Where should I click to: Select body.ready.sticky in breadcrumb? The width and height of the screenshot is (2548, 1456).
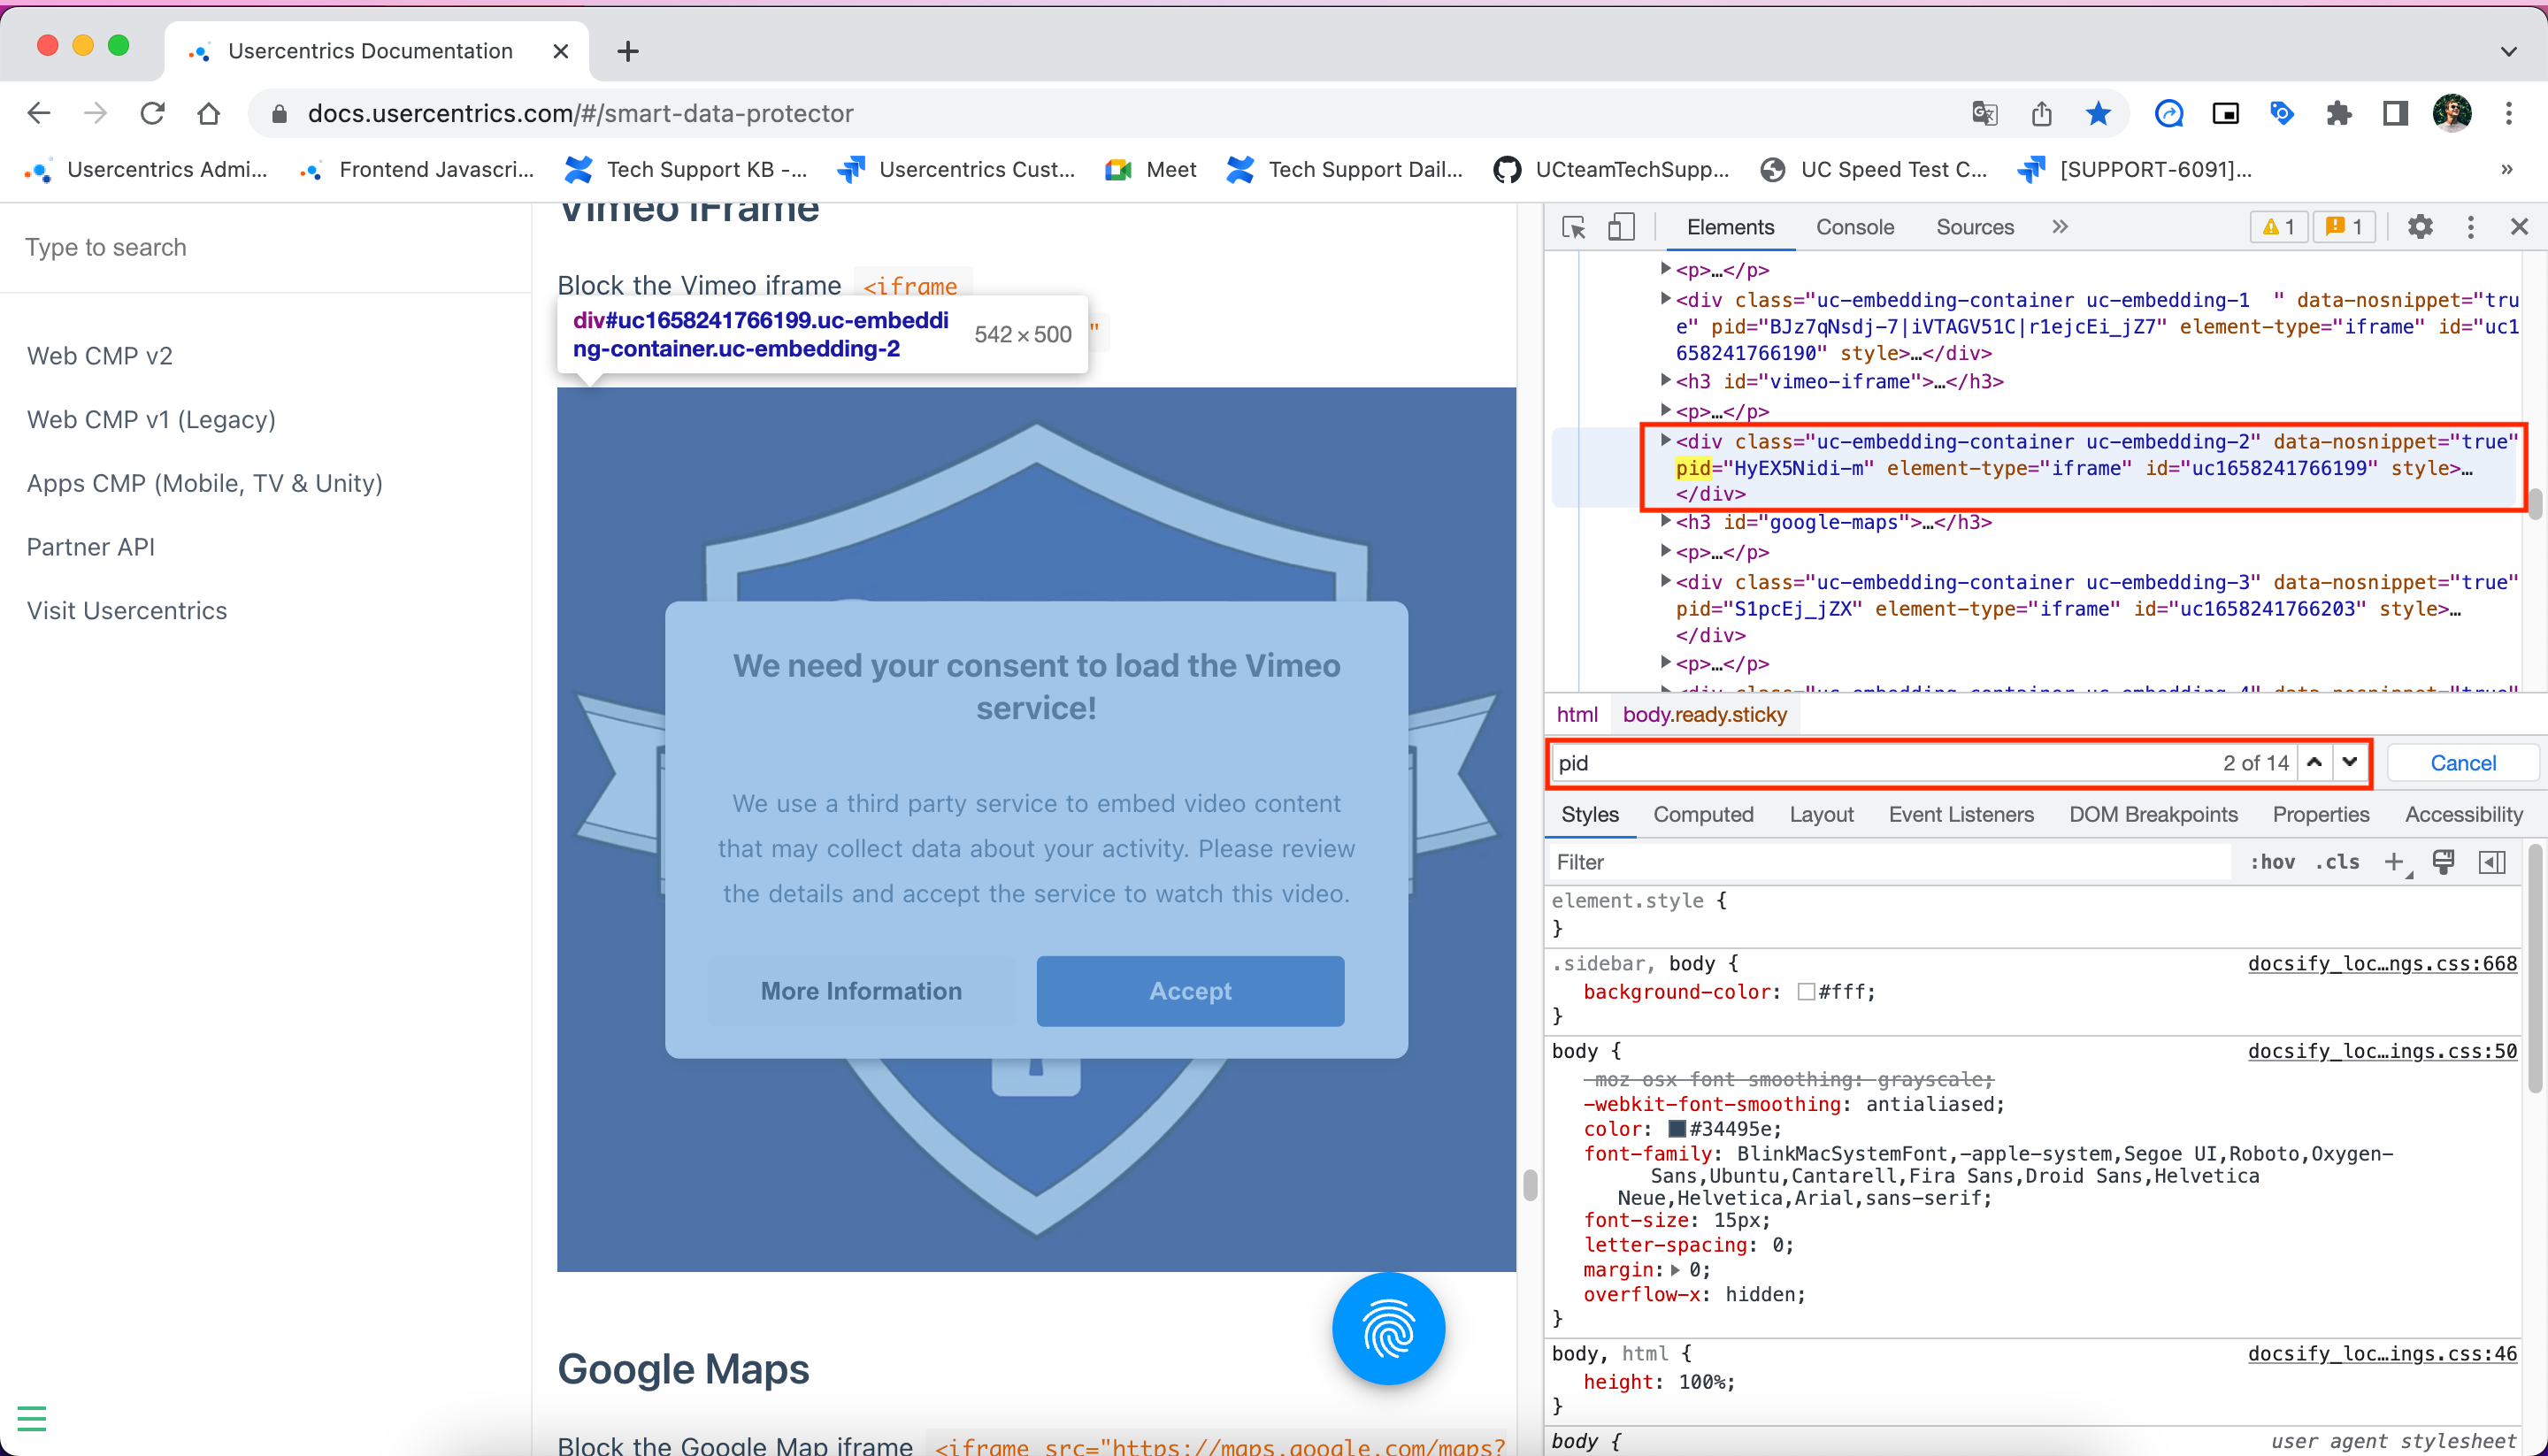click(x=1704, y=715)
